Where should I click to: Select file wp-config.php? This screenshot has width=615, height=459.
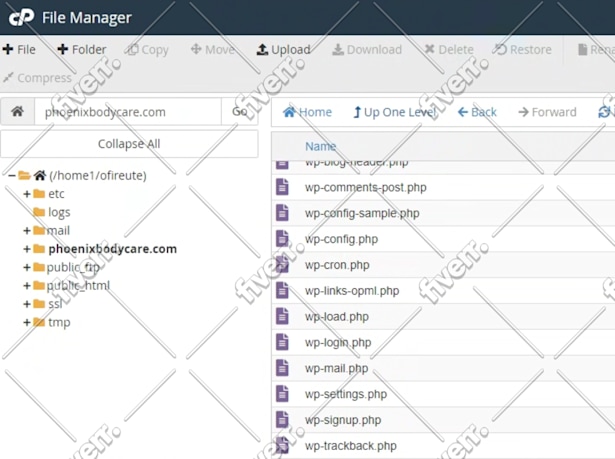pos(341,239)
